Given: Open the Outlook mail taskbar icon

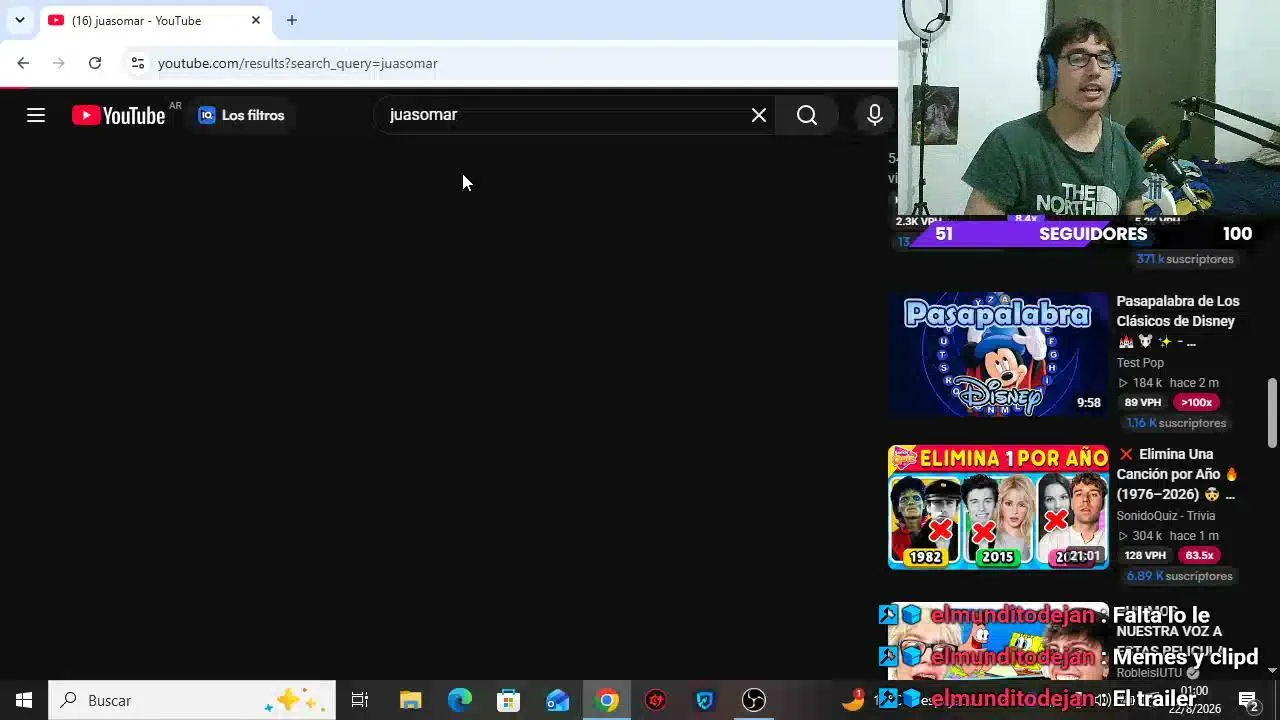Looking at the screenshot, I should tap(557, 700).
